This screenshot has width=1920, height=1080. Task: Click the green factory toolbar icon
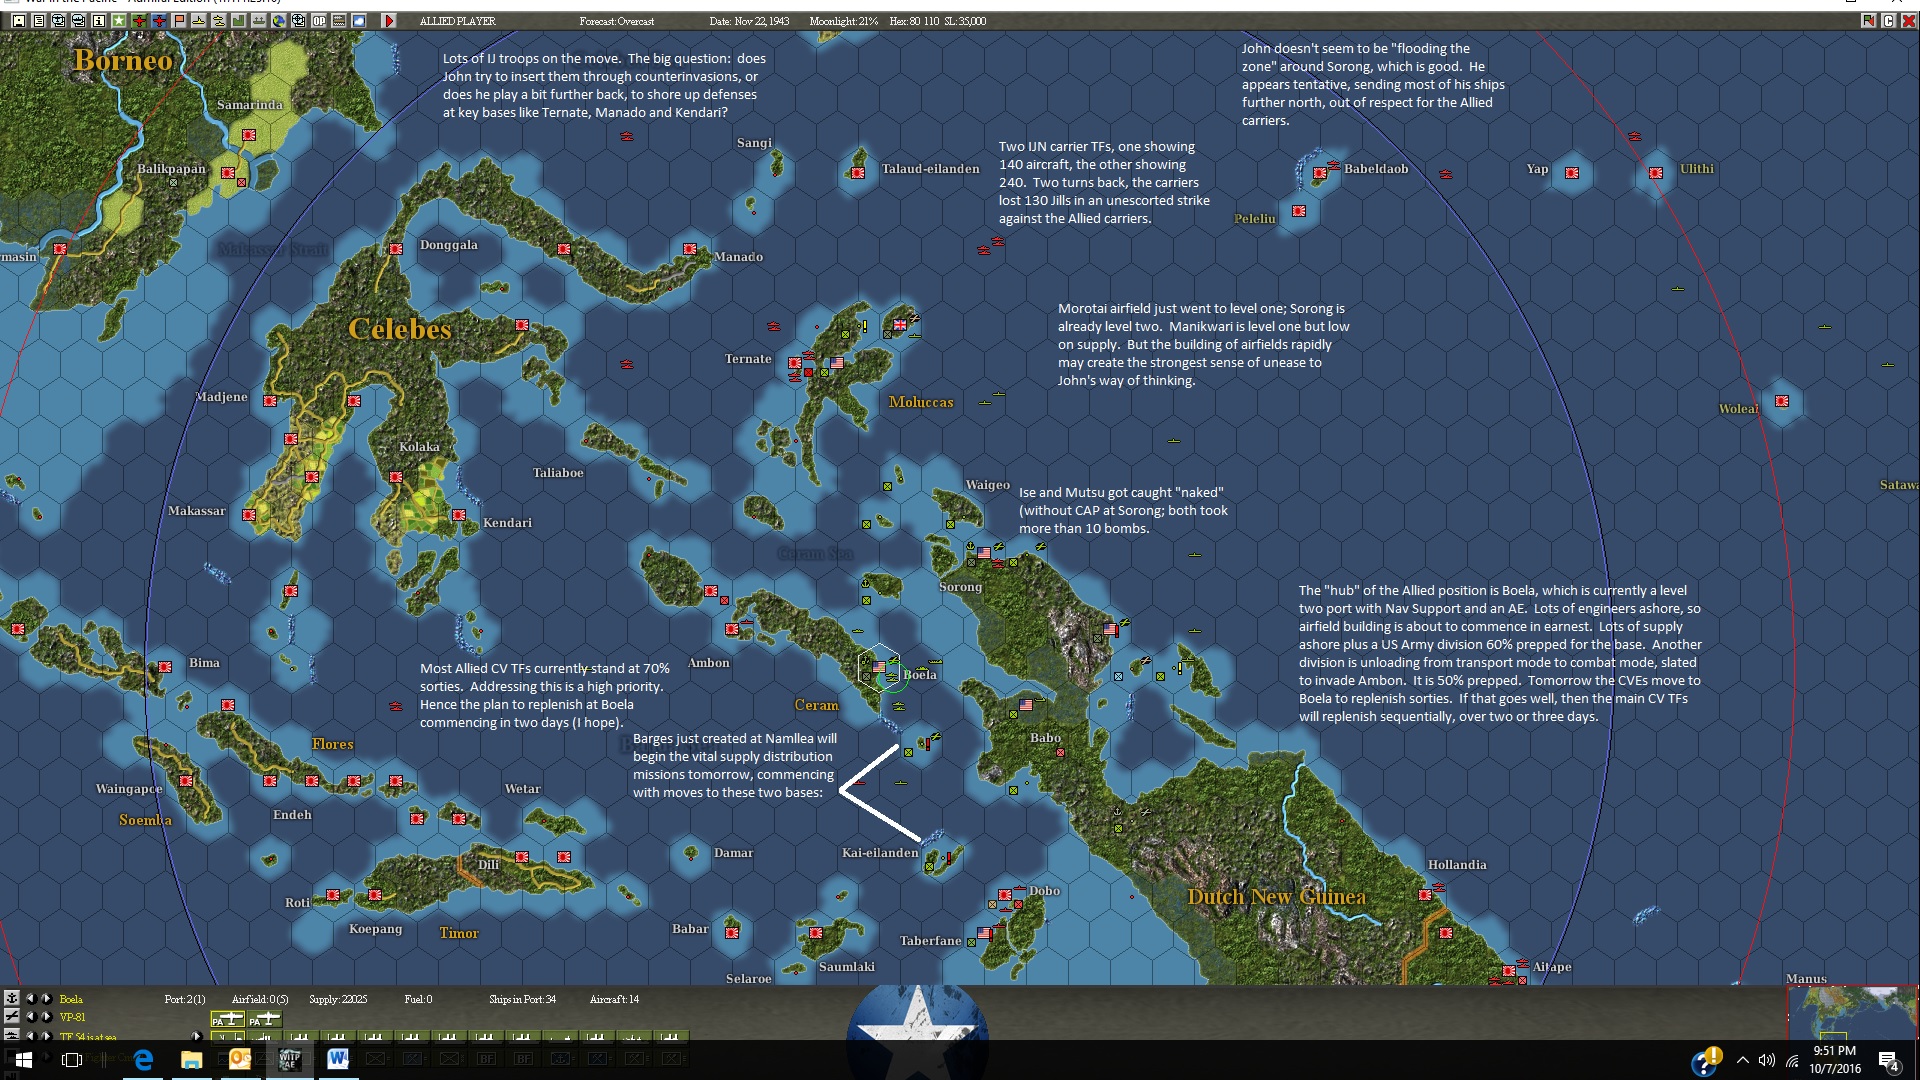click(239, 20)
